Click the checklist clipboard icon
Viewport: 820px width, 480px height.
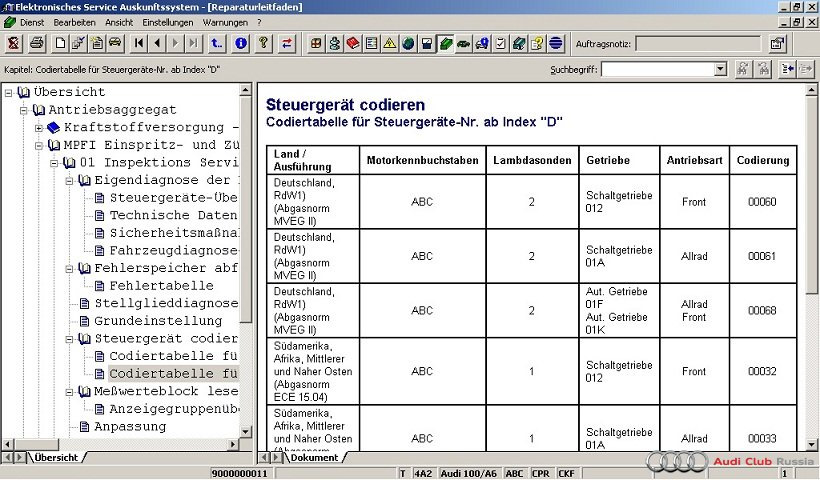(x=500, y=43)
